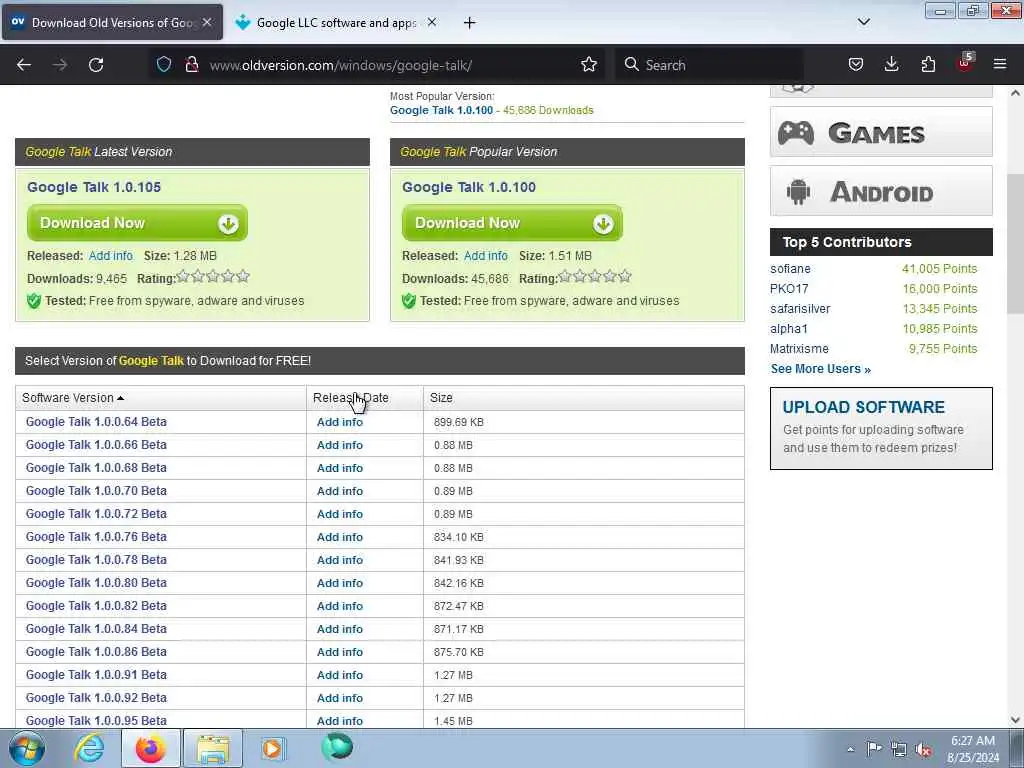The image size is (1024, 768).
Task: Open the Pocket save icon
Action: click(856, 64)
